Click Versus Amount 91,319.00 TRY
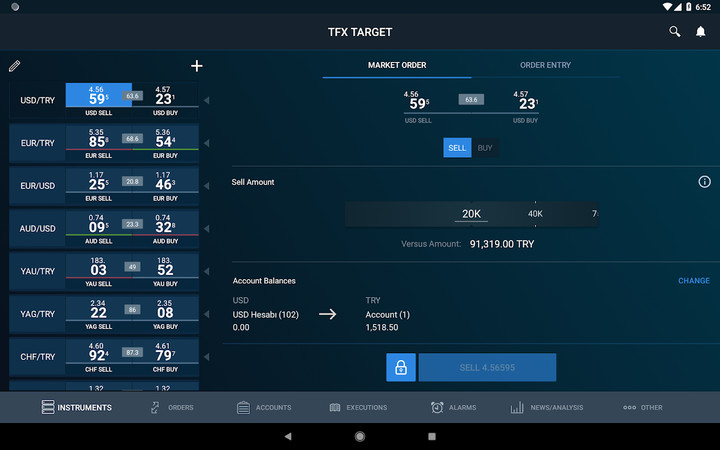Viewport: 720px width, 450px height. [467, 244]
